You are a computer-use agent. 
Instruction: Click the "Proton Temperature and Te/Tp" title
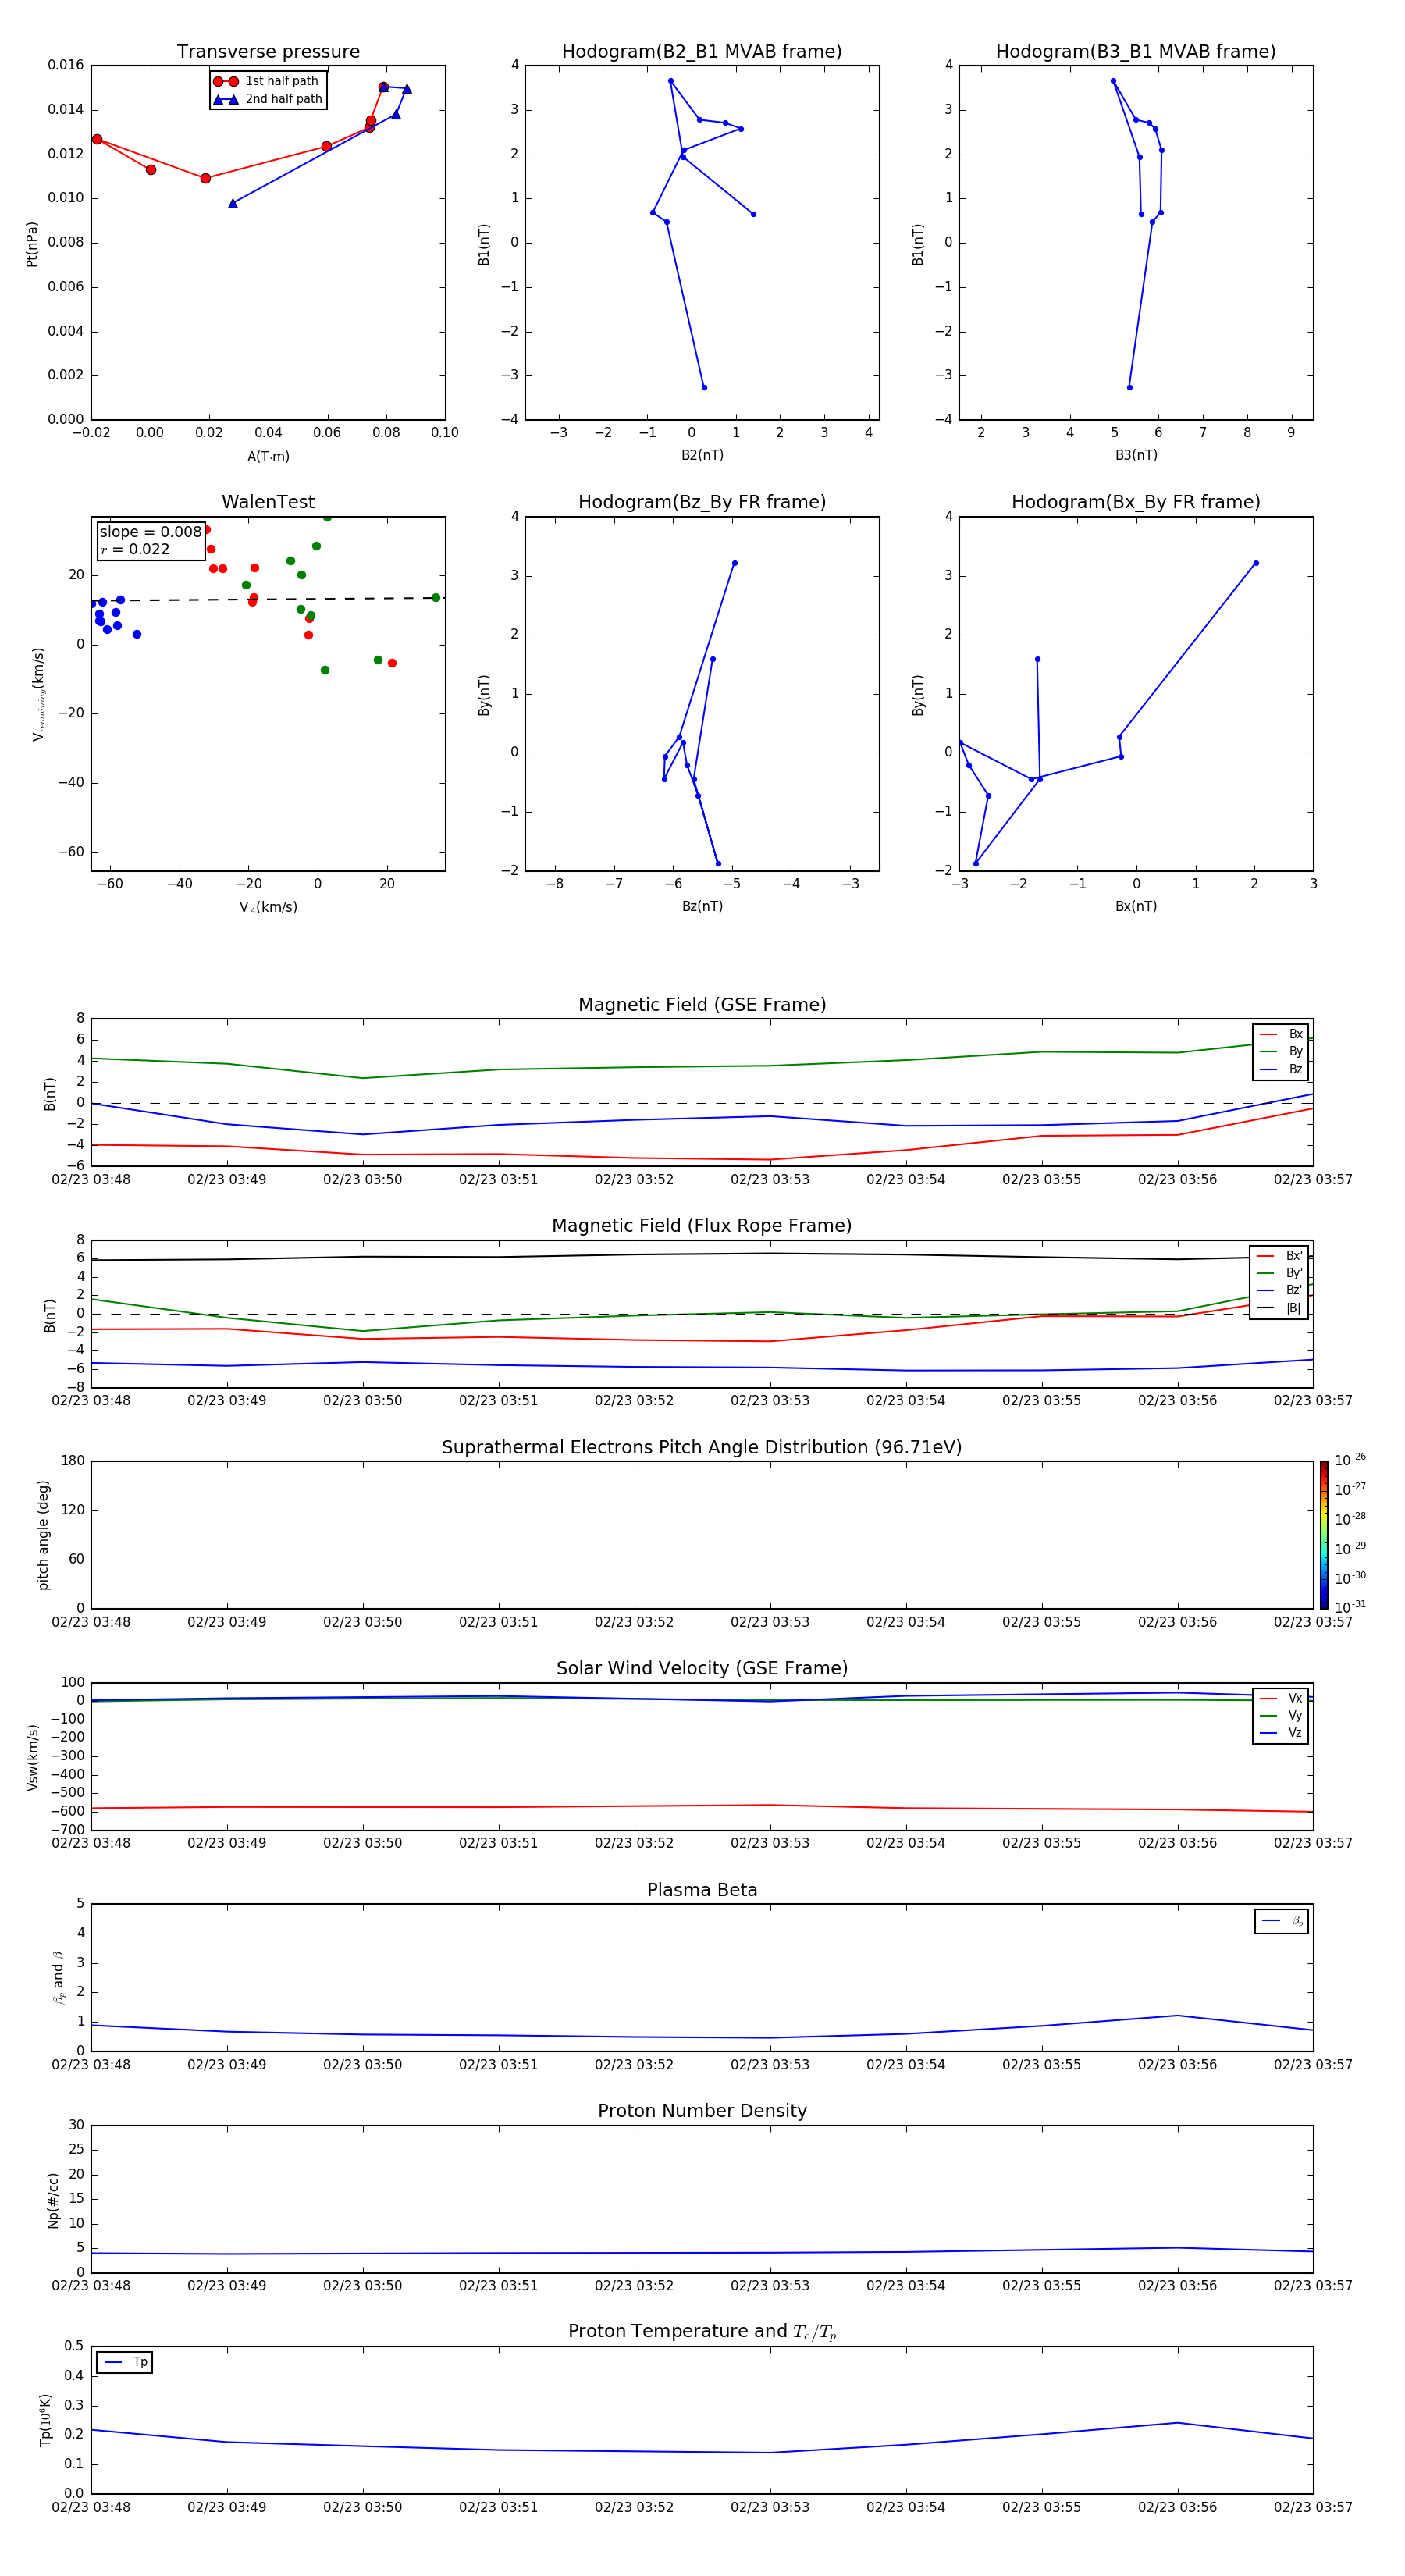702,2332
